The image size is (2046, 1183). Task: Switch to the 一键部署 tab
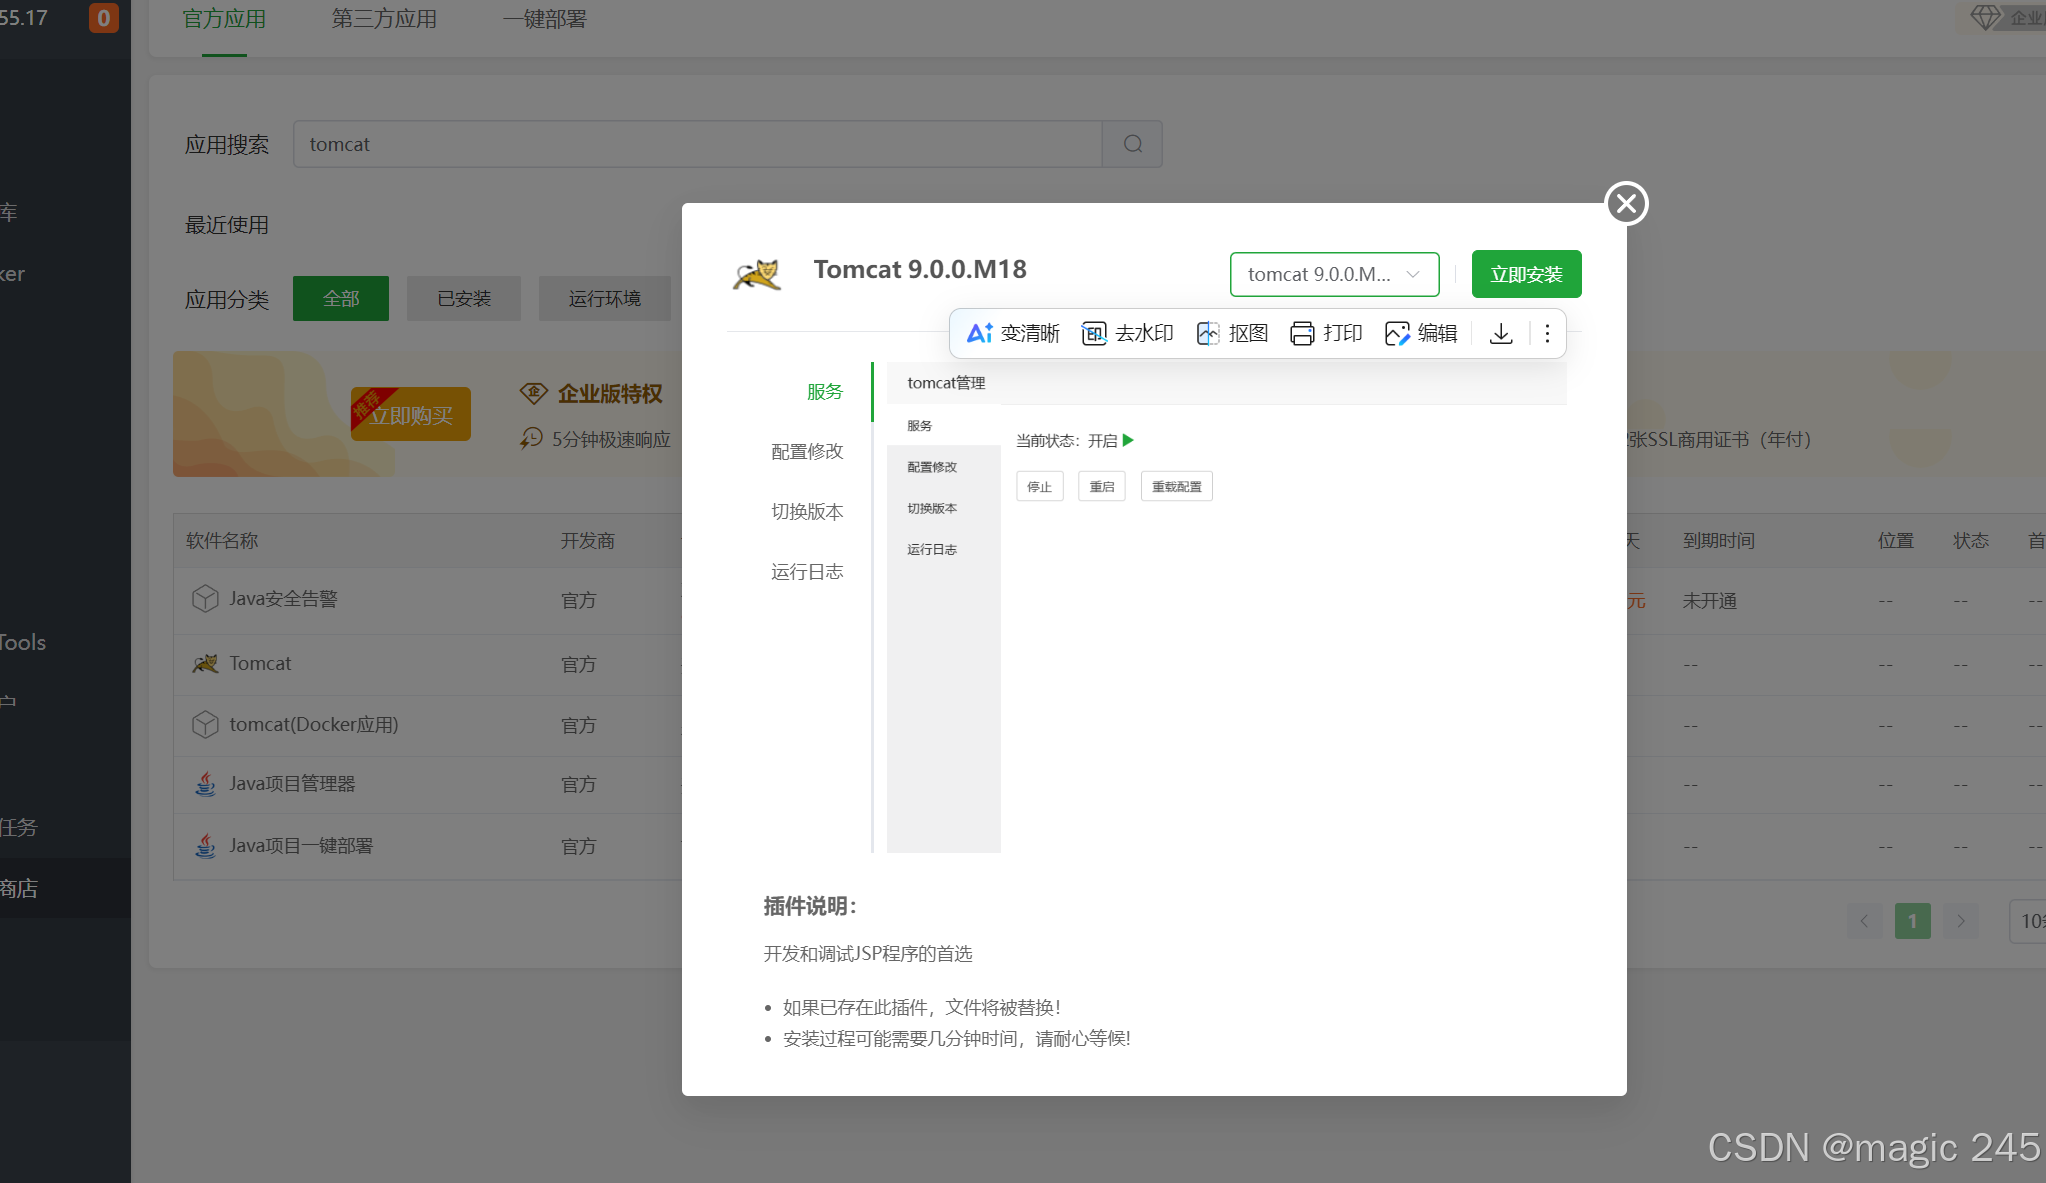tap(545, 19)
